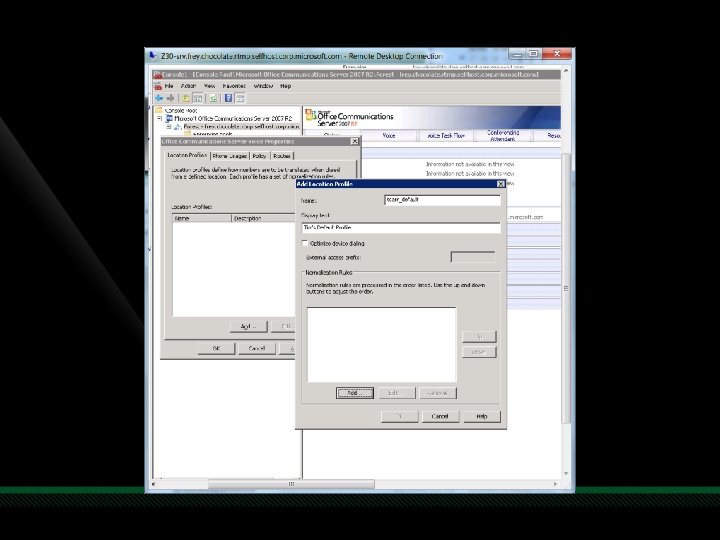Toggle the show/hide console tree icon
The width and height of the screenshot is (720, 540).
[198, 98]
